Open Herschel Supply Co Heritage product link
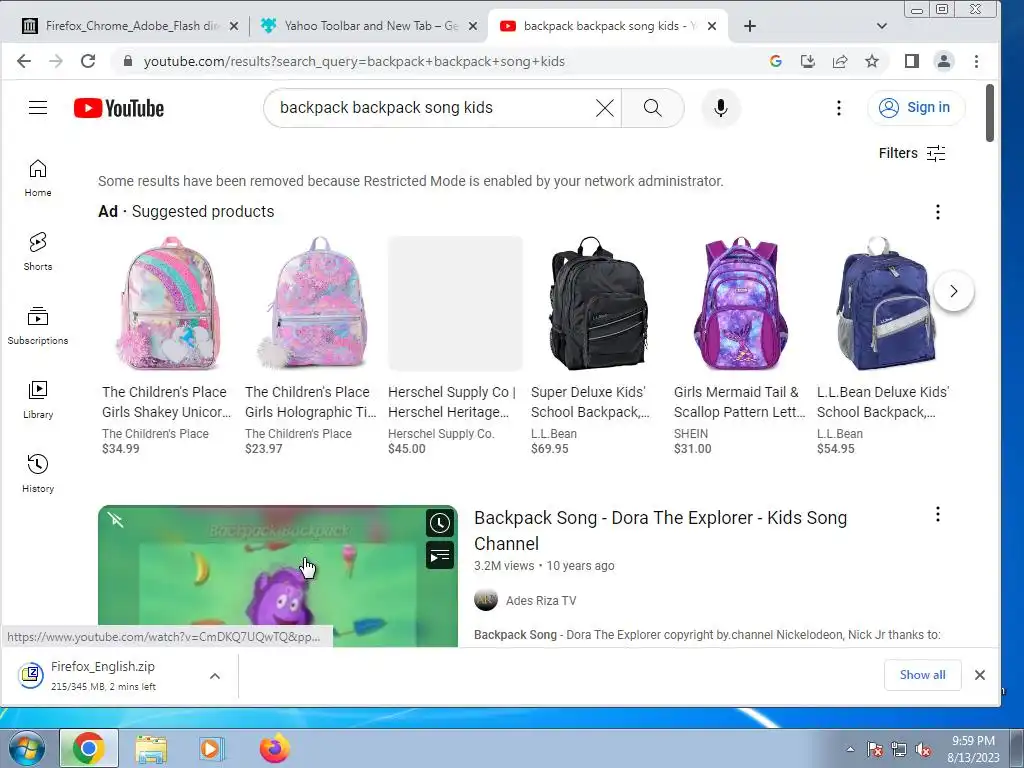1024x768 pixels. click(452, 402)
